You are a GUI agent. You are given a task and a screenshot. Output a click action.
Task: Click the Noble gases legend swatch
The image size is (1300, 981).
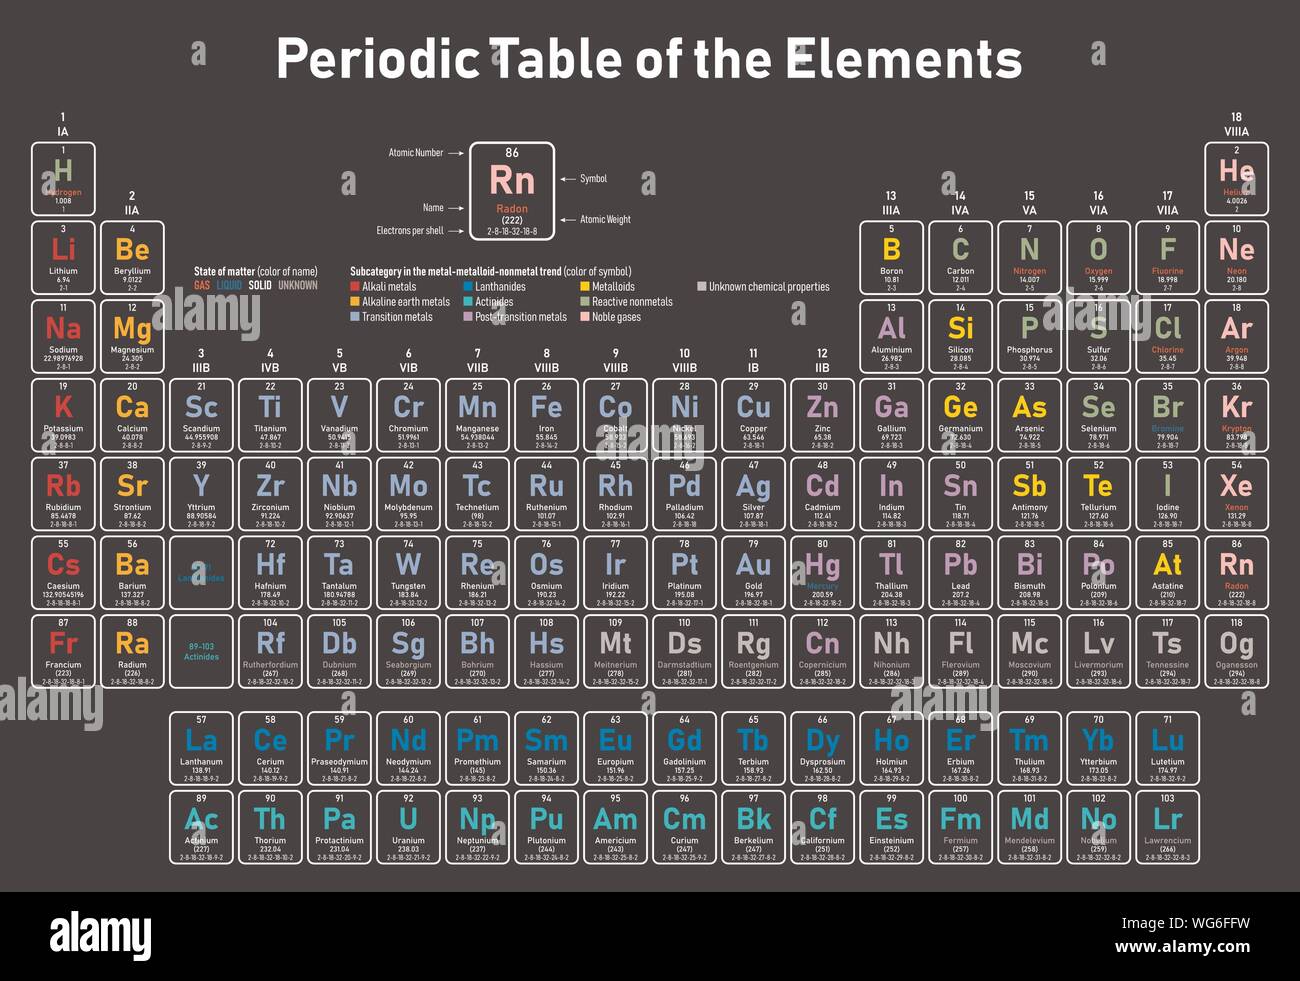pos(584,317)
